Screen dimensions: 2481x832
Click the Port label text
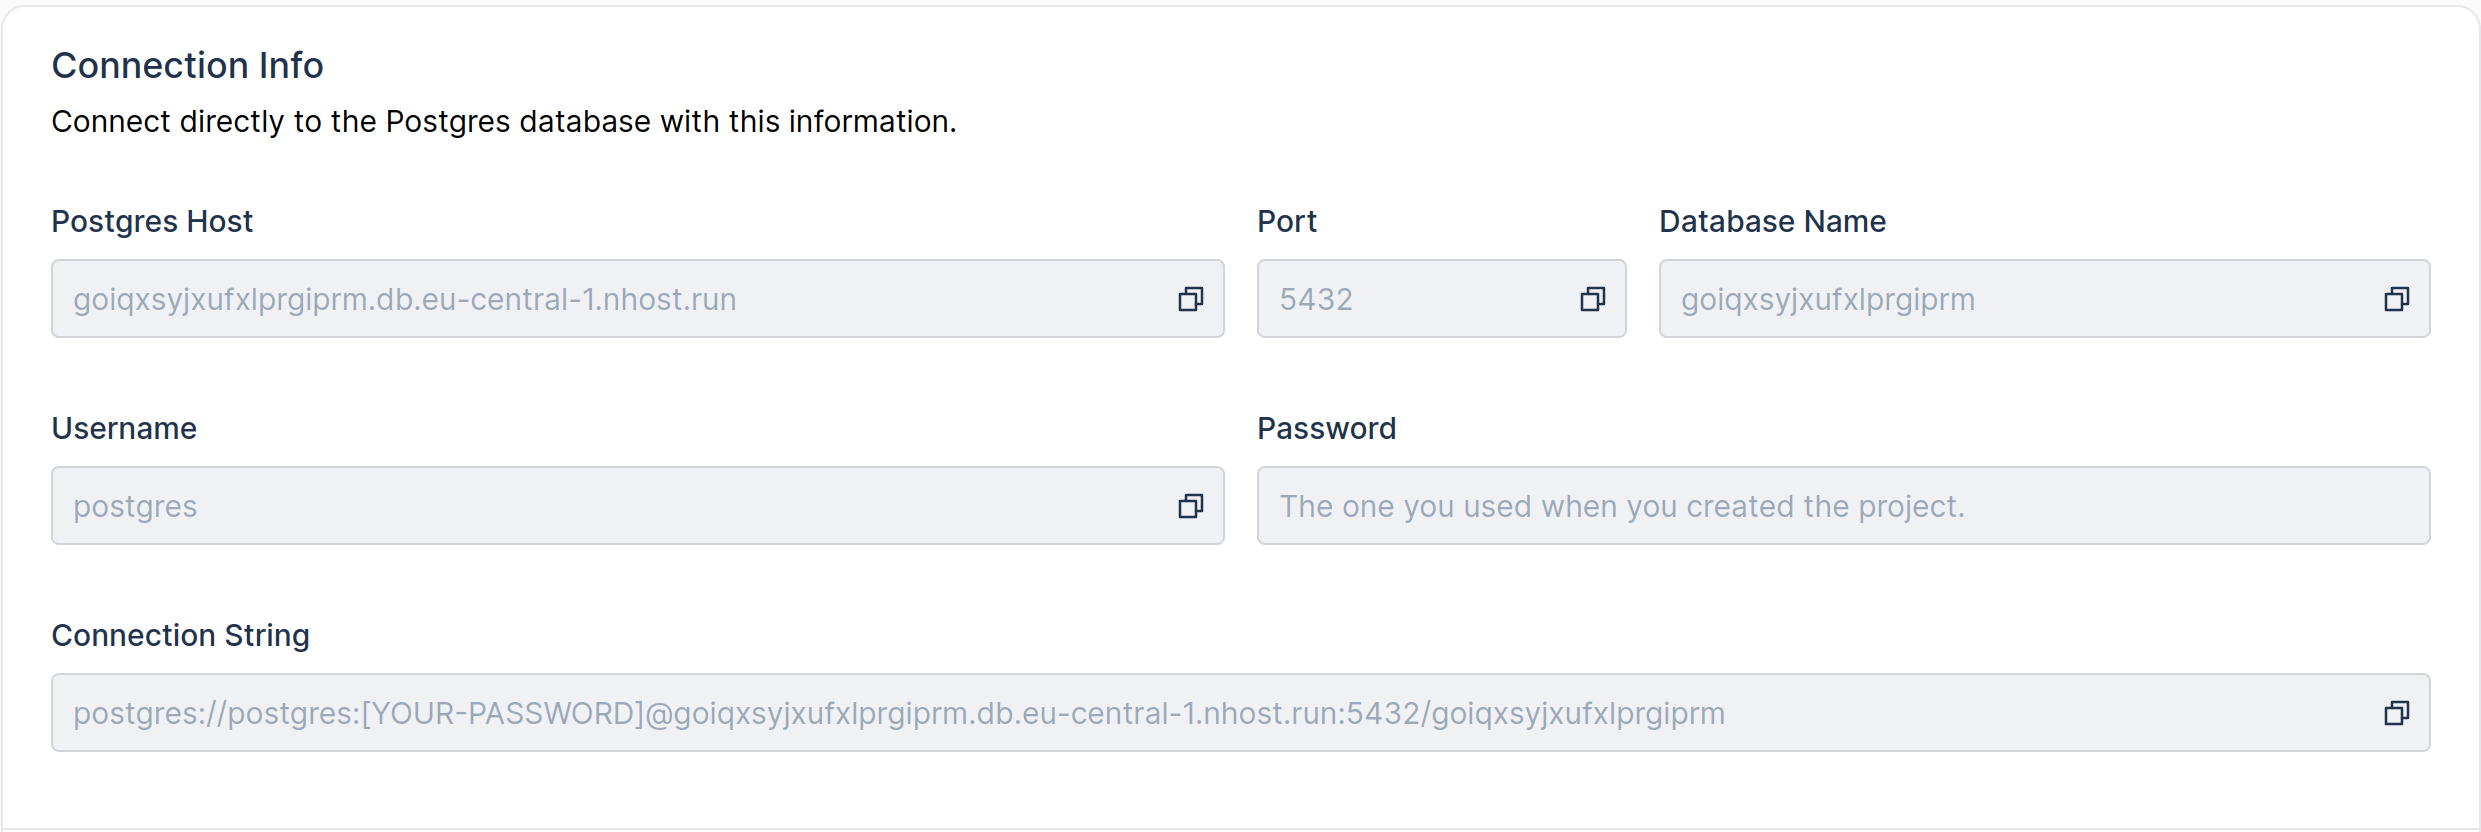coord(1287,221)
